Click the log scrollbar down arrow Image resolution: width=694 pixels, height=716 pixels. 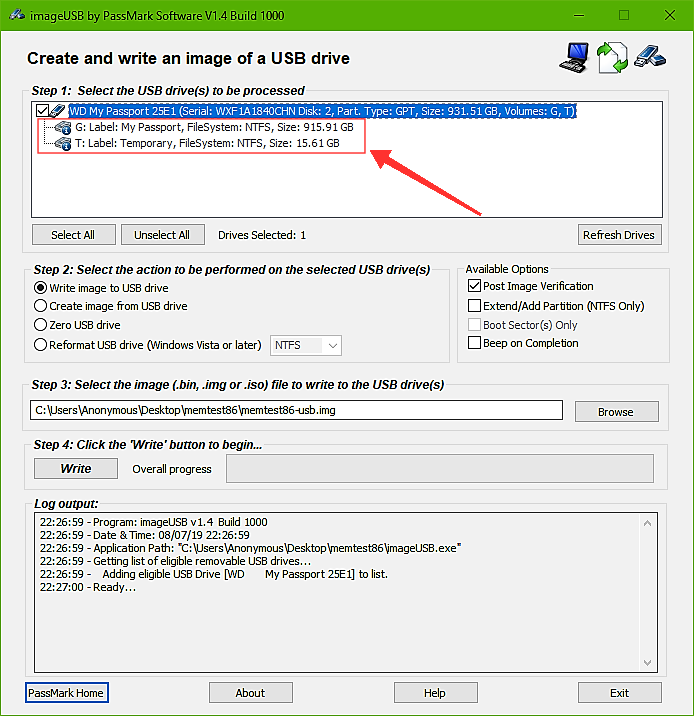[647, 662]
